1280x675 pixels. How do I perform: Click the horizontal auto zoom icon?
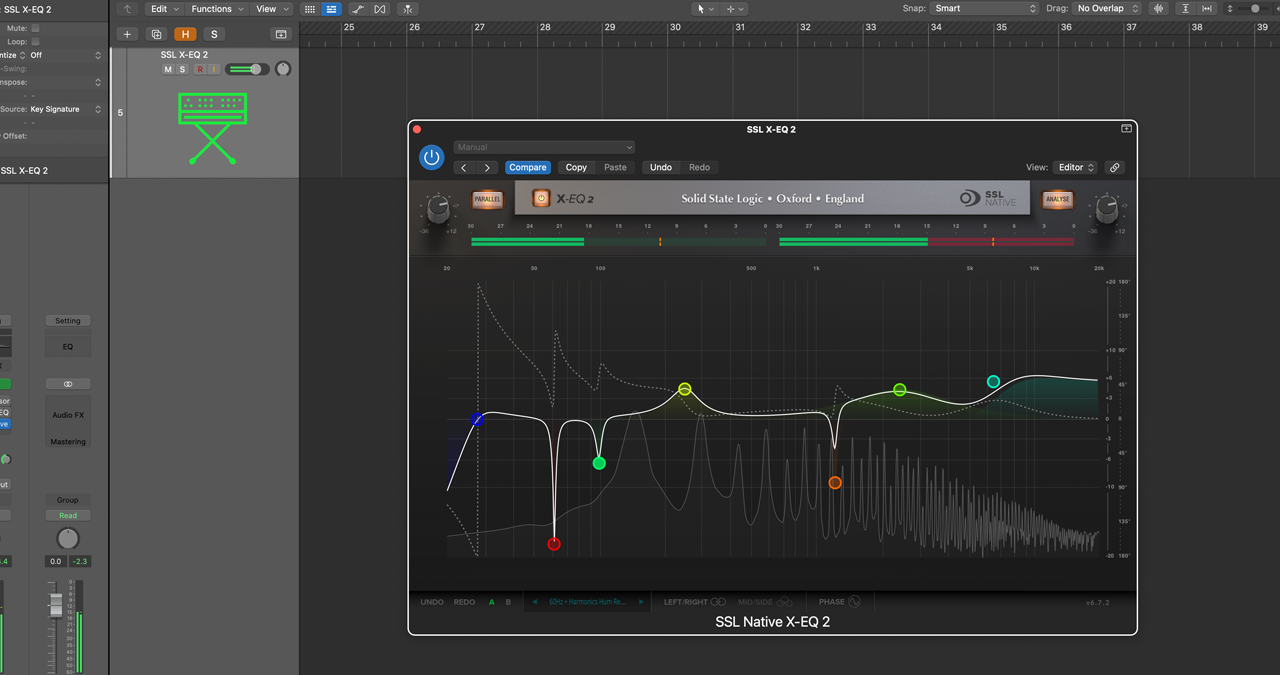click(1207, 9)
